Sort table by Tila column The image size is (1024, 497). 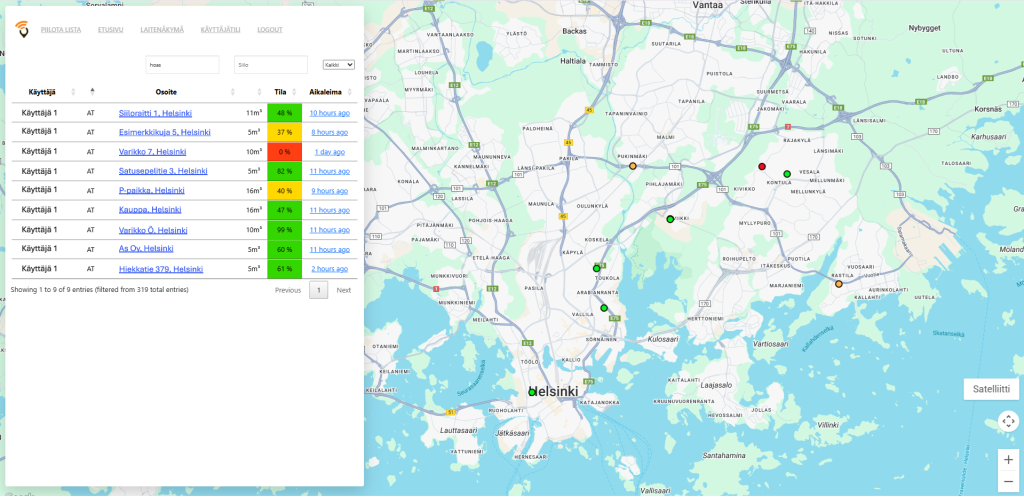click(280, 92)
